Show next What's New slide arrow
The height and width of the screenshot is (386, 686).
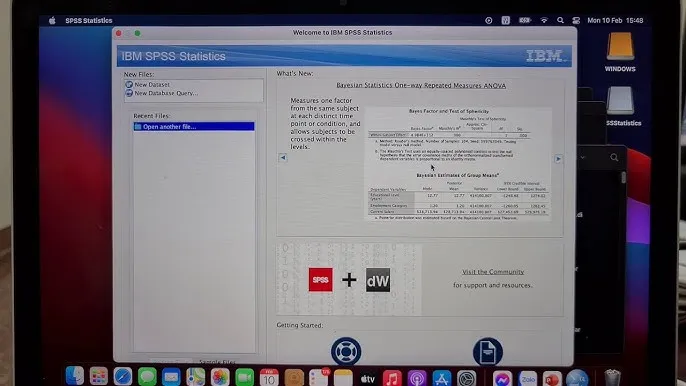(x=558, y=159)
